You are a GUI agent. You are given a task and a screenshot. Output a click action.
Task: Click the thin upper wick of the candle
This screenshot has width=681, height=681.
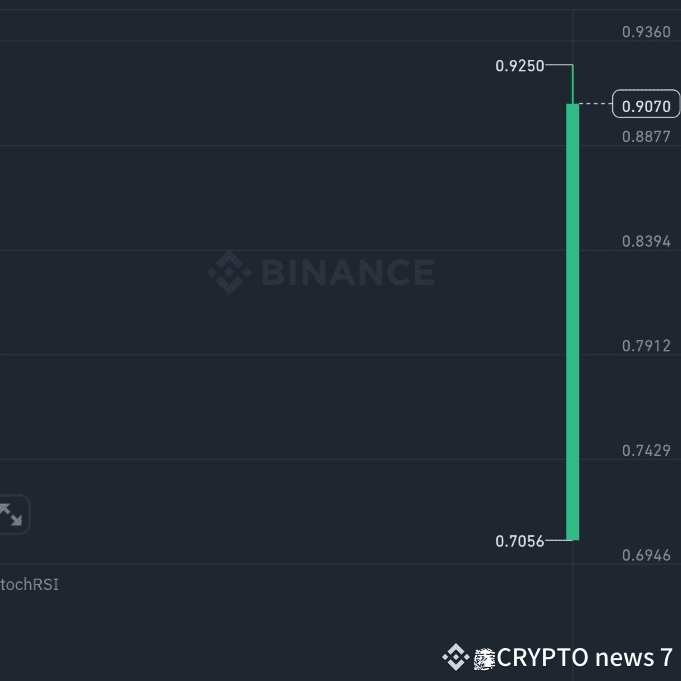[572, 84]
